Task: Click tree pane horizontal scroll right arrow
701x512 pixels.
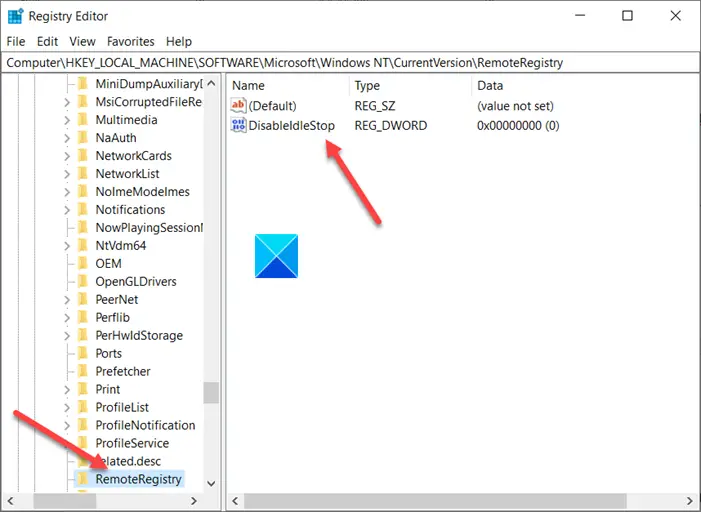Action: (x=194, y=501)
